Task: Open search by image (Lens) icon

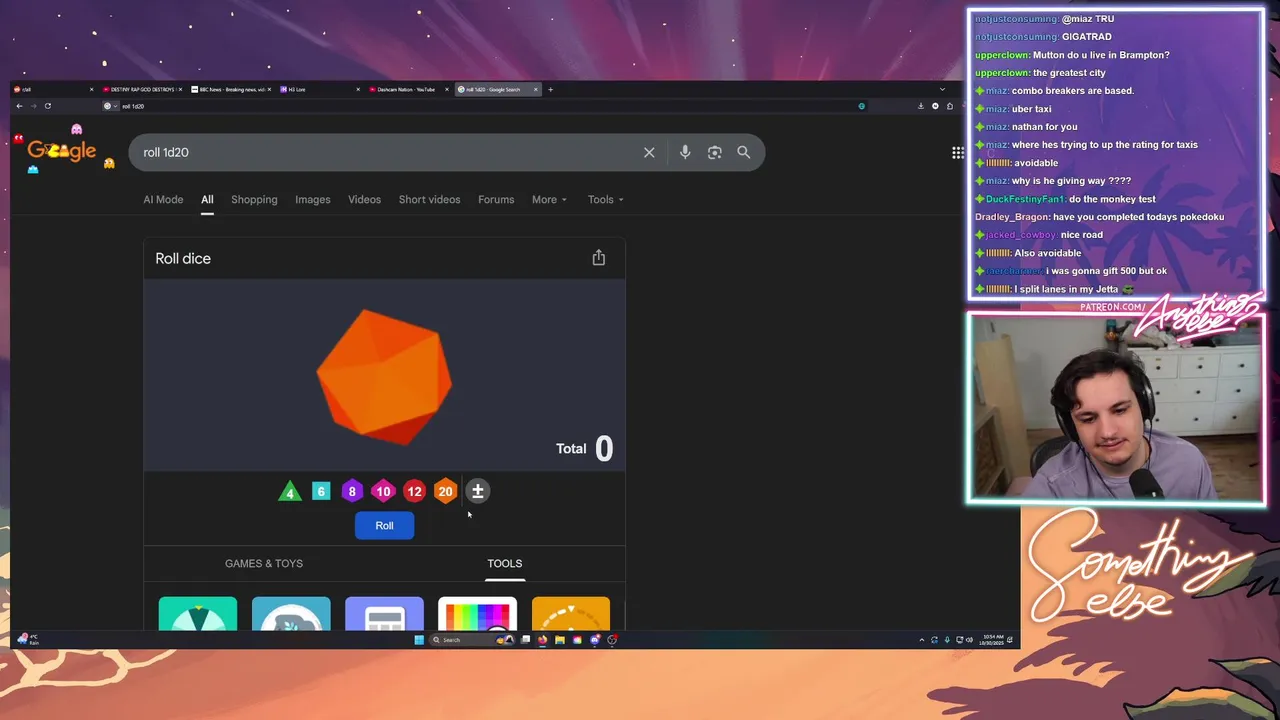Action: pos(714,152)
